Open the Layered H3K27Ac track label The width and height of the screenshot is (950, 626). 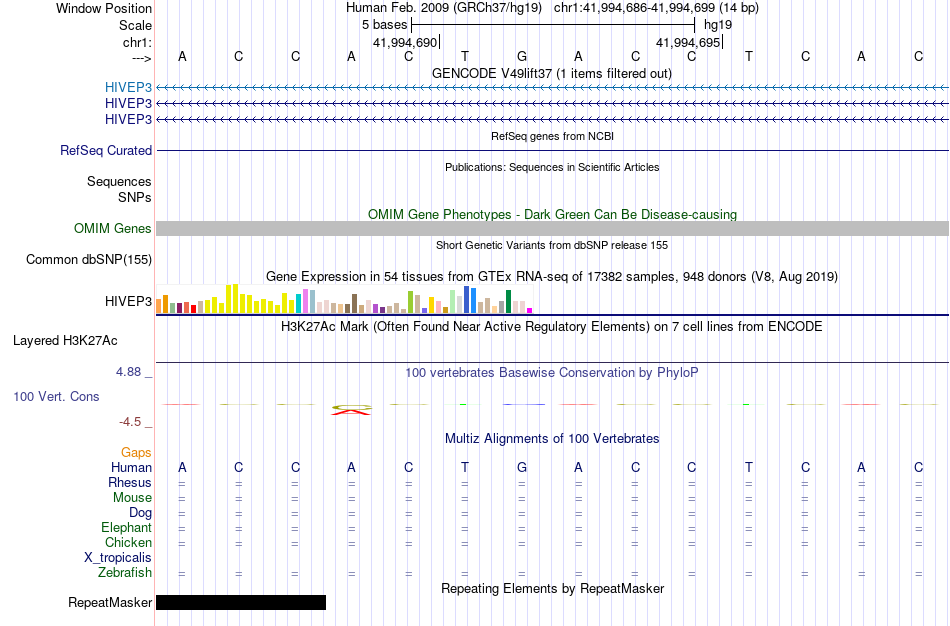[65, 341]
